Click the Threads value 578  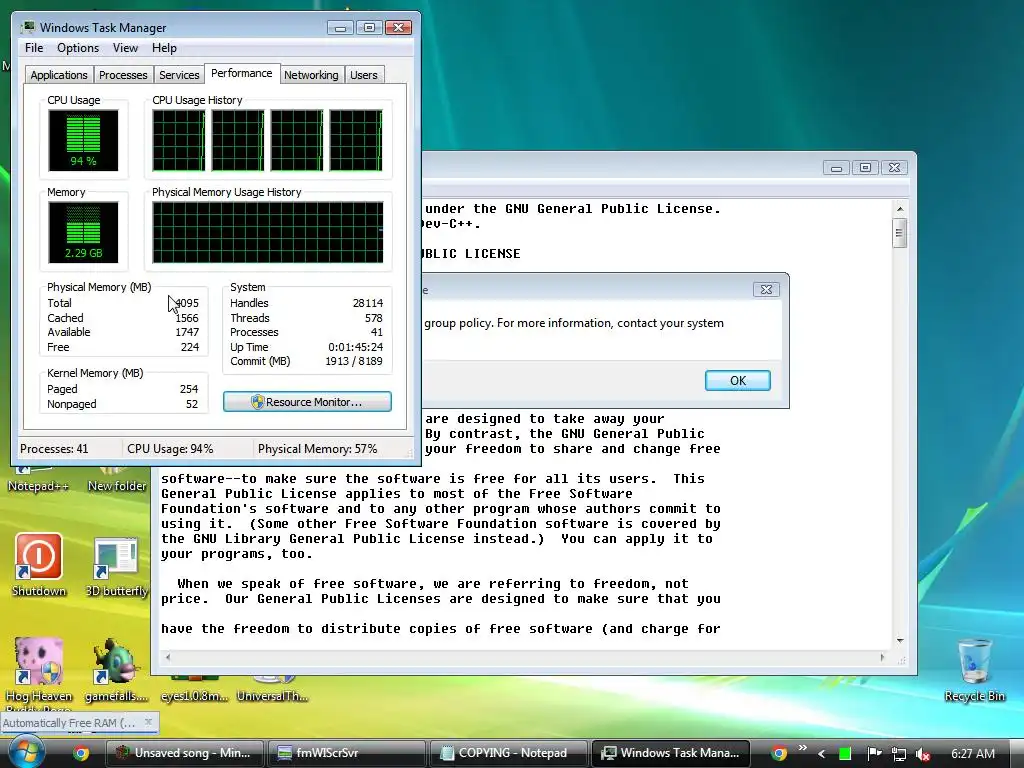(374, 318)
